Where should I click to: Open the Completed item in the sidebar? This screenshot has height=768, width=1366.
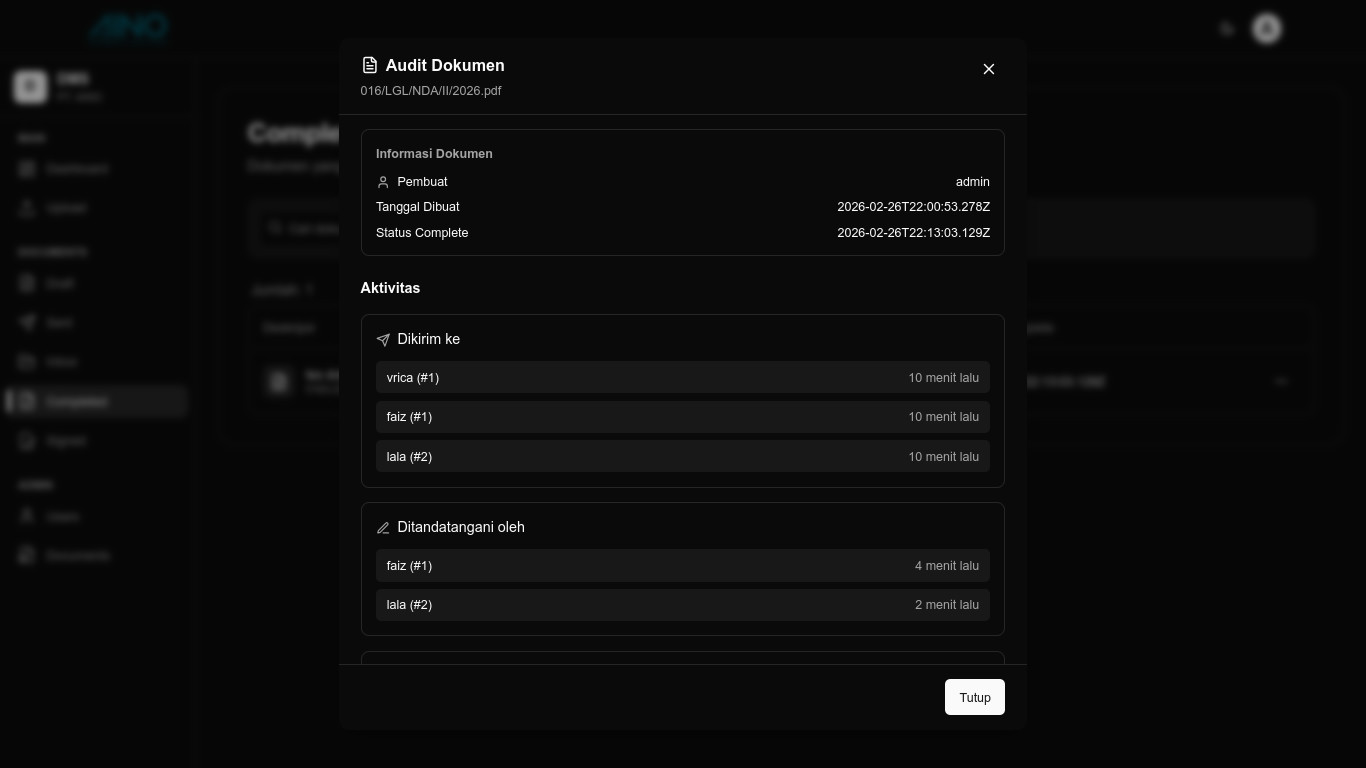click(77, 402)
